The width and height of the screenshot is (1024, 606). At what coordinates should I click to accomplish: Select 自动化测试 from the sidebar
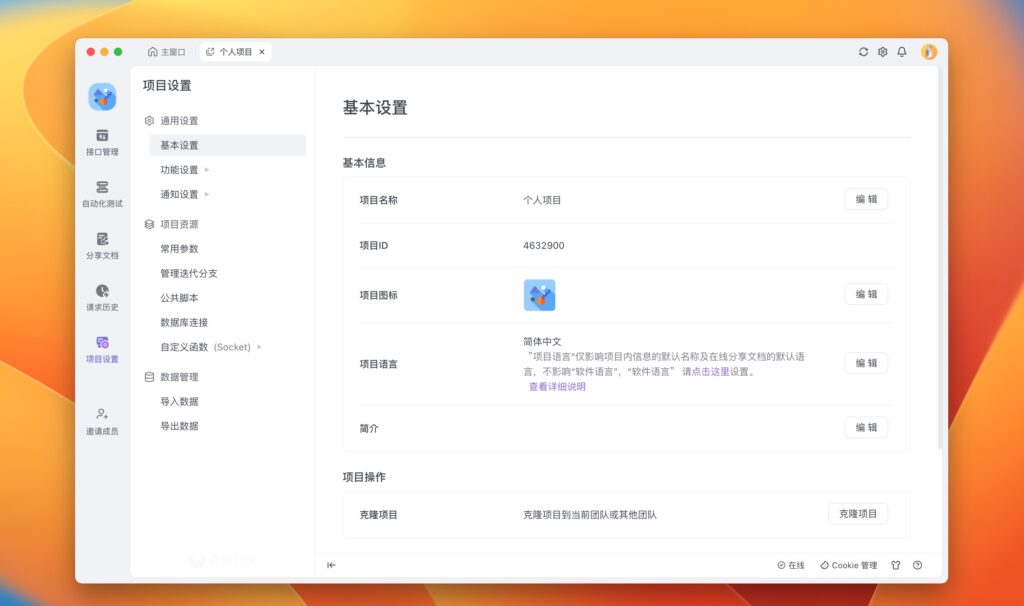[101, 195]
